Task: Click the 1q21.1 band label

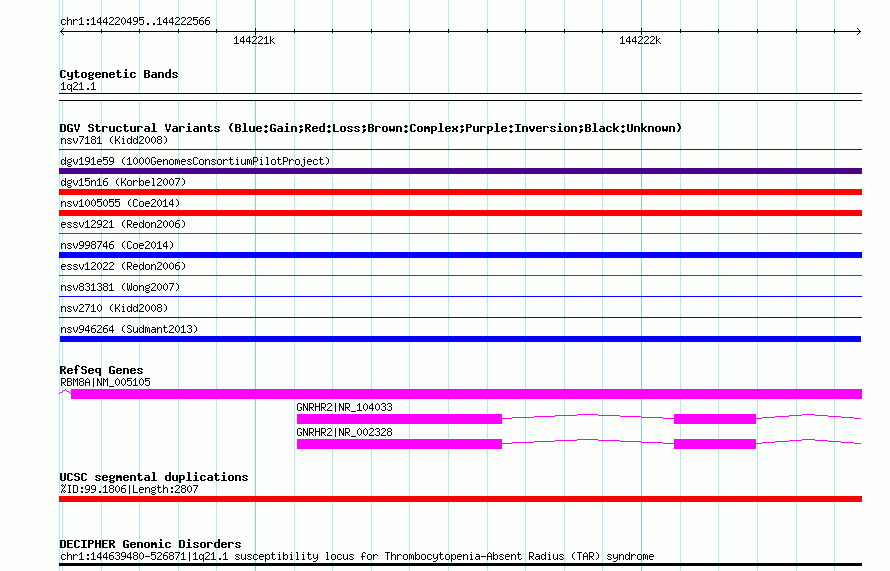Action: click(78, 86)
